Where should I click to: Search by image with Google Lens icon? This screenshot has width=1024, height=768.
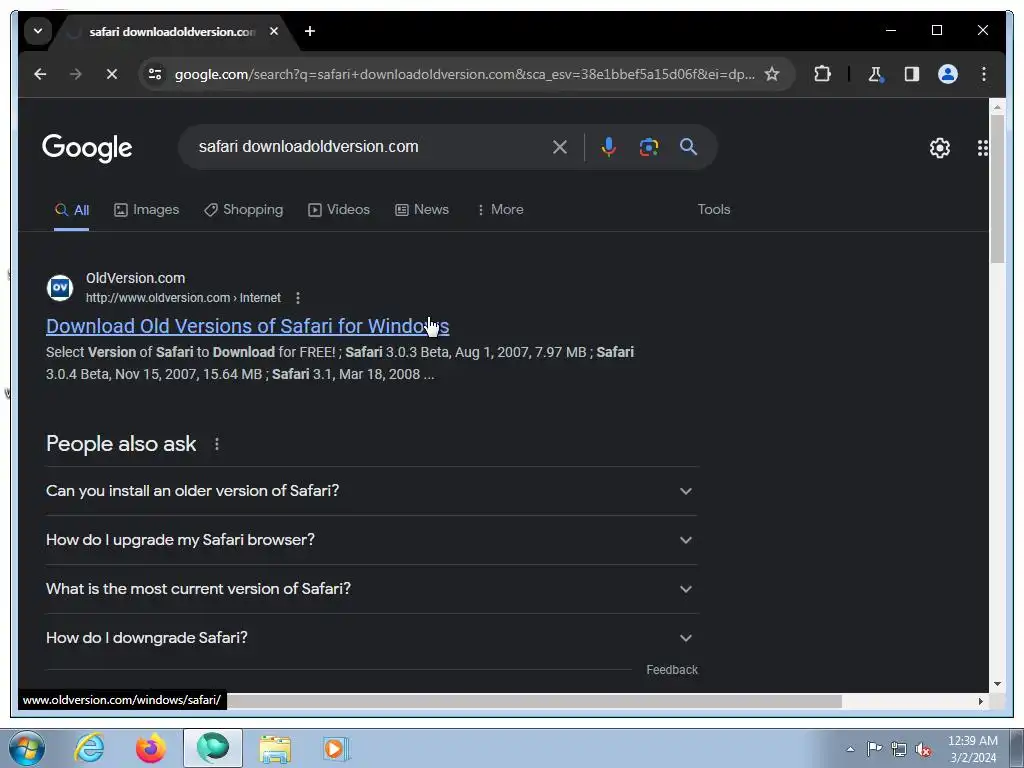[648, 147]
